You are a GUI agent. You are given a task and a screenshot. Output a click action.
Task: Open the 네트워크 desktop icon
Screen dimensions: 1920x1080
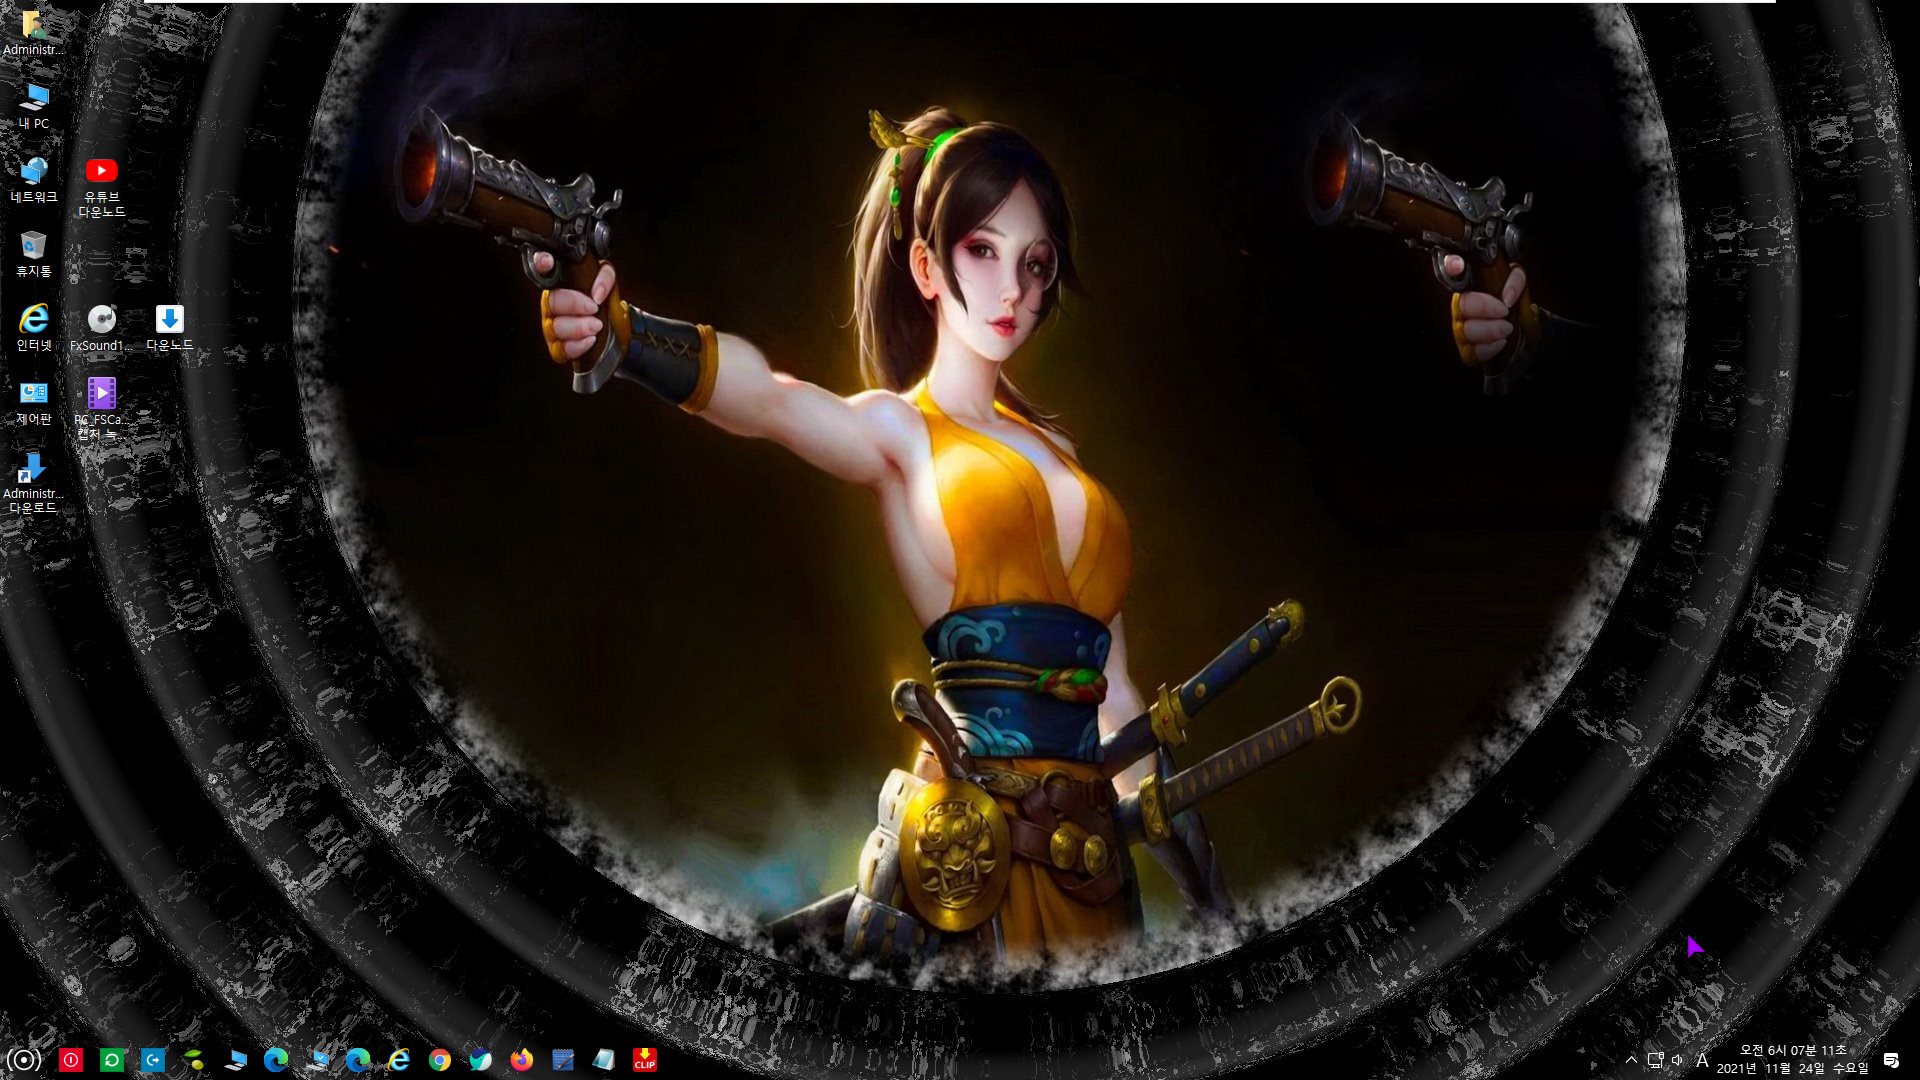33,180
